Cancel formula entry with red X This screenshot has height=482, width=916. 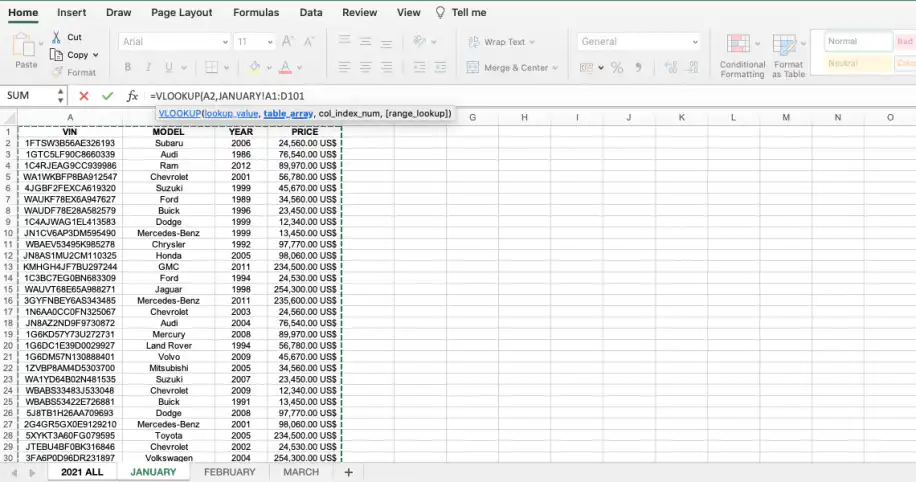[x=84, y=96]
